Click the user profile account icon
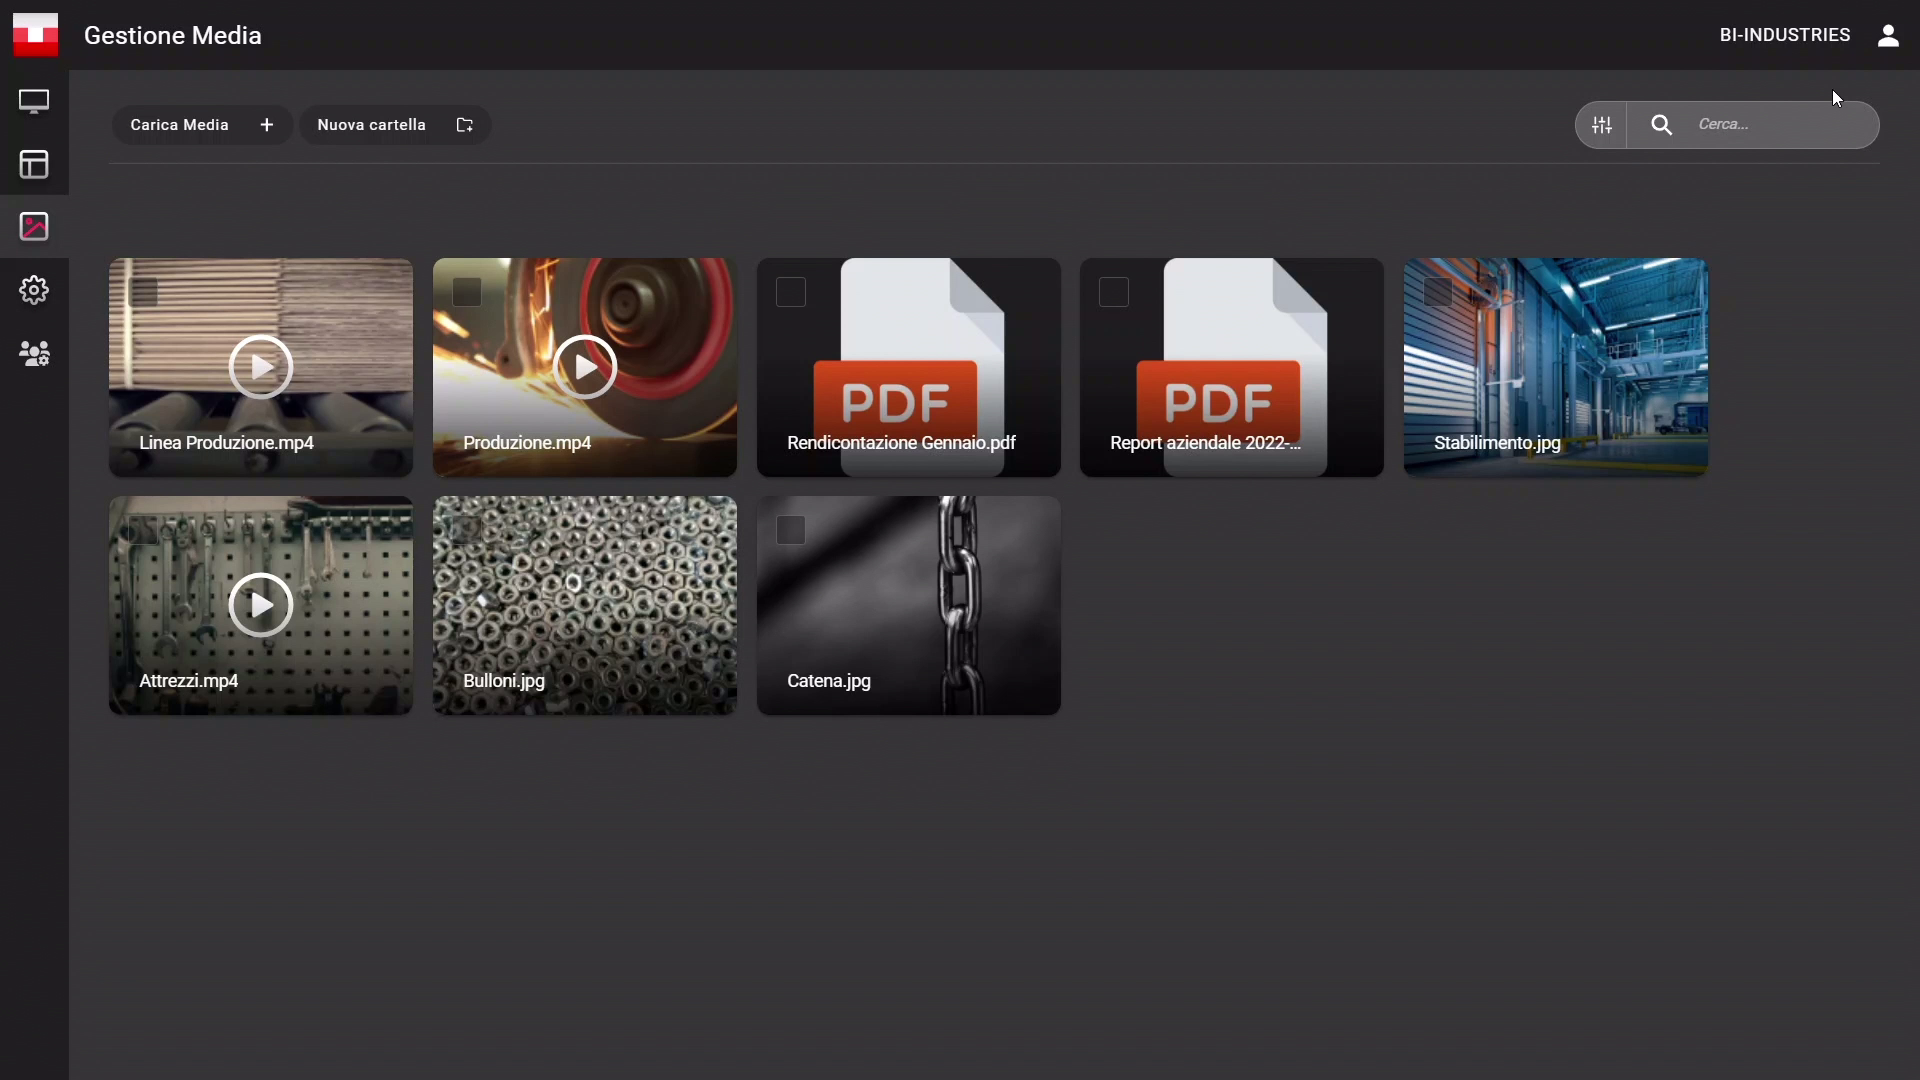1920x1080 pixels. pos(1888,35)
